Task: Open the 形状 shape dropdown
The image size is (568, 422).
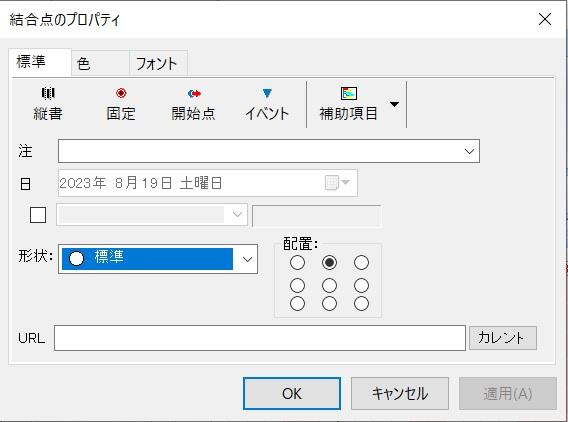Action: tap(247, 259)
